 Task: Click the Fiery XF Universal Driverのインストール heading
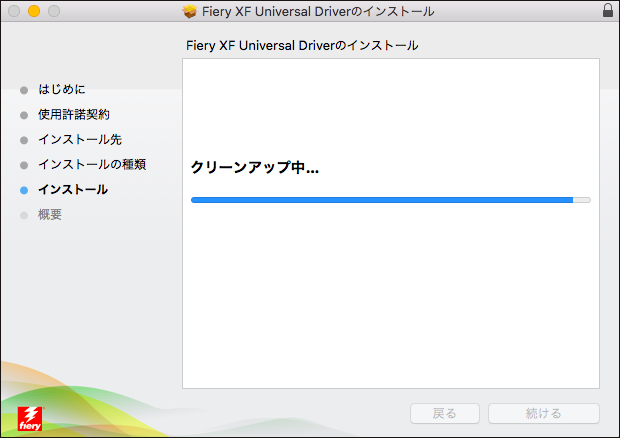click(302, 45)
